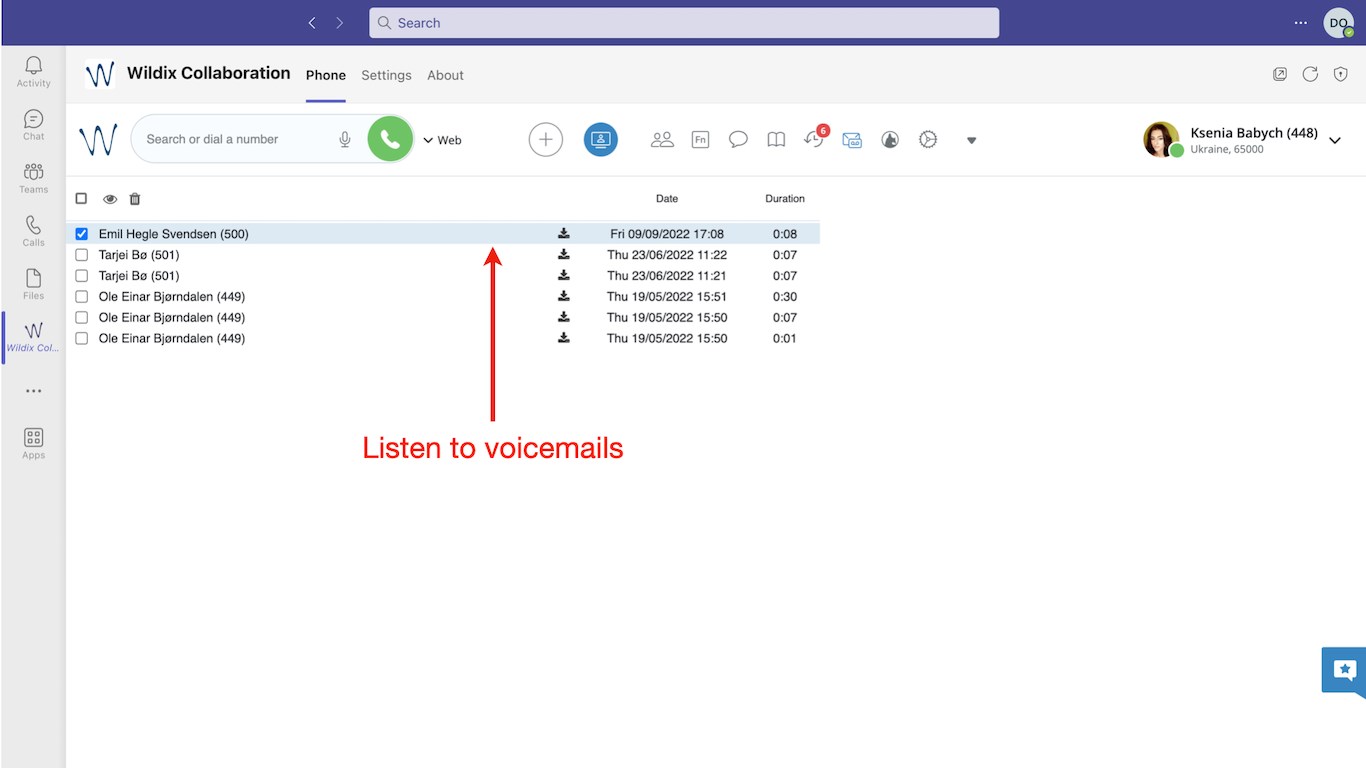Mark as read using the eye icon

coord(110,199)
